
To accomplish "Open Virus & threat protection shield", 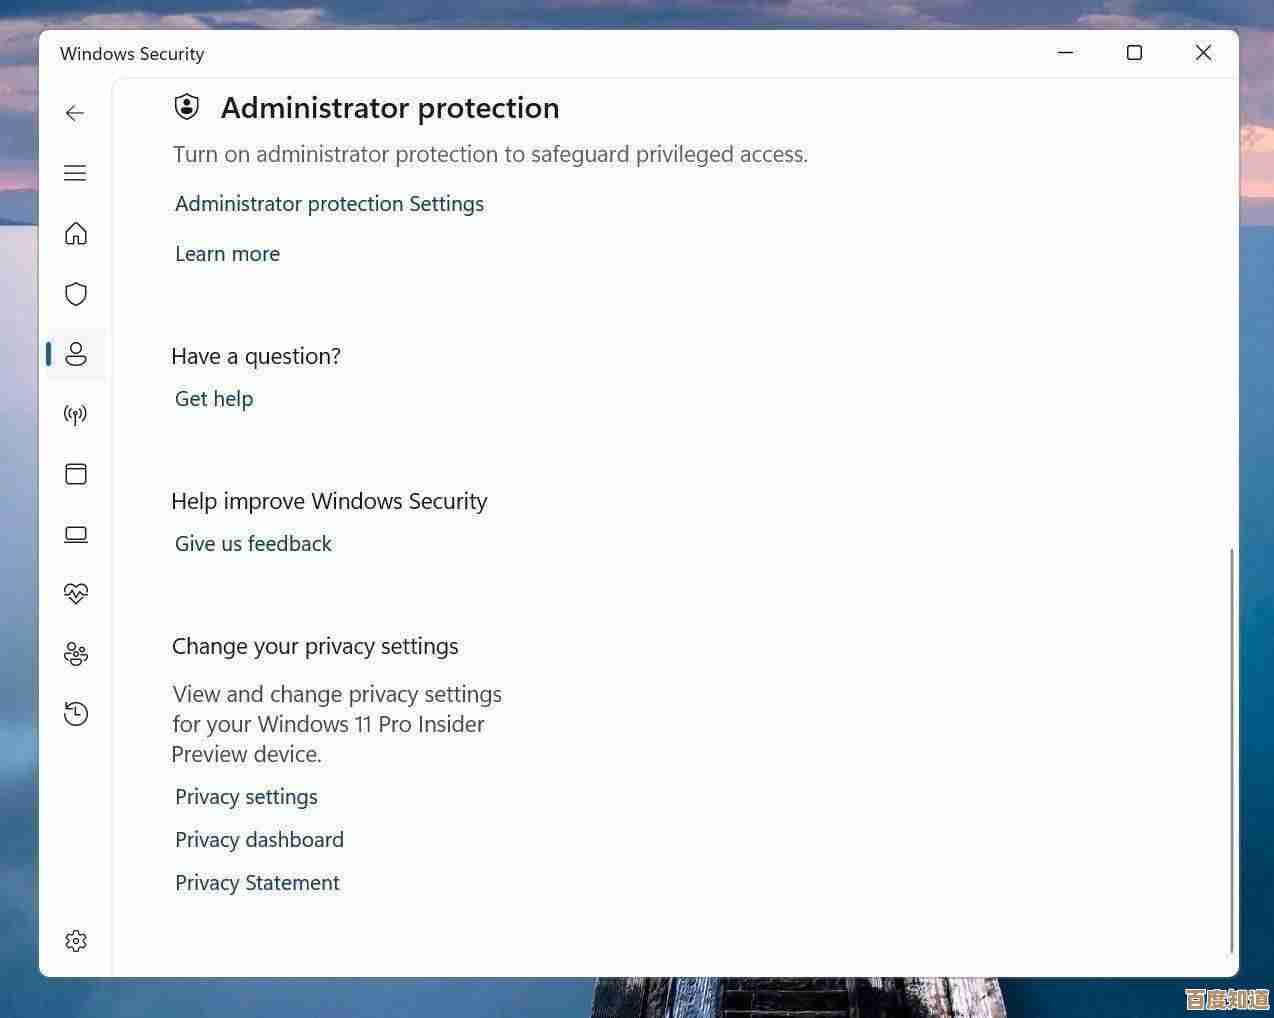I will tap(76, 294).
